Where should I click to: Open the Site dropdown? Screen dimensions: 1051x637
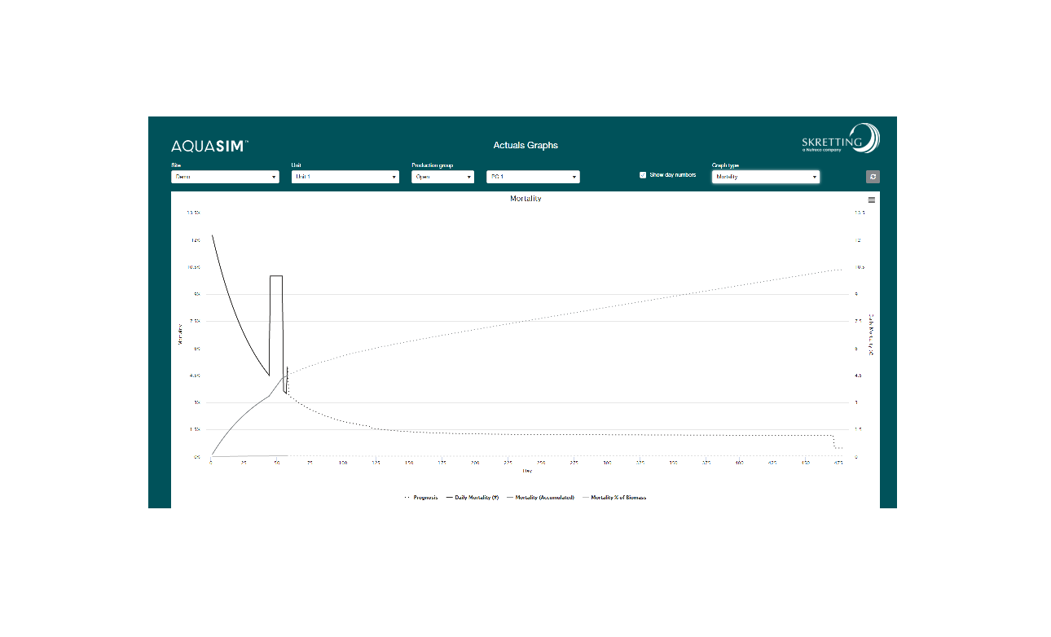[x=225, y=177]
